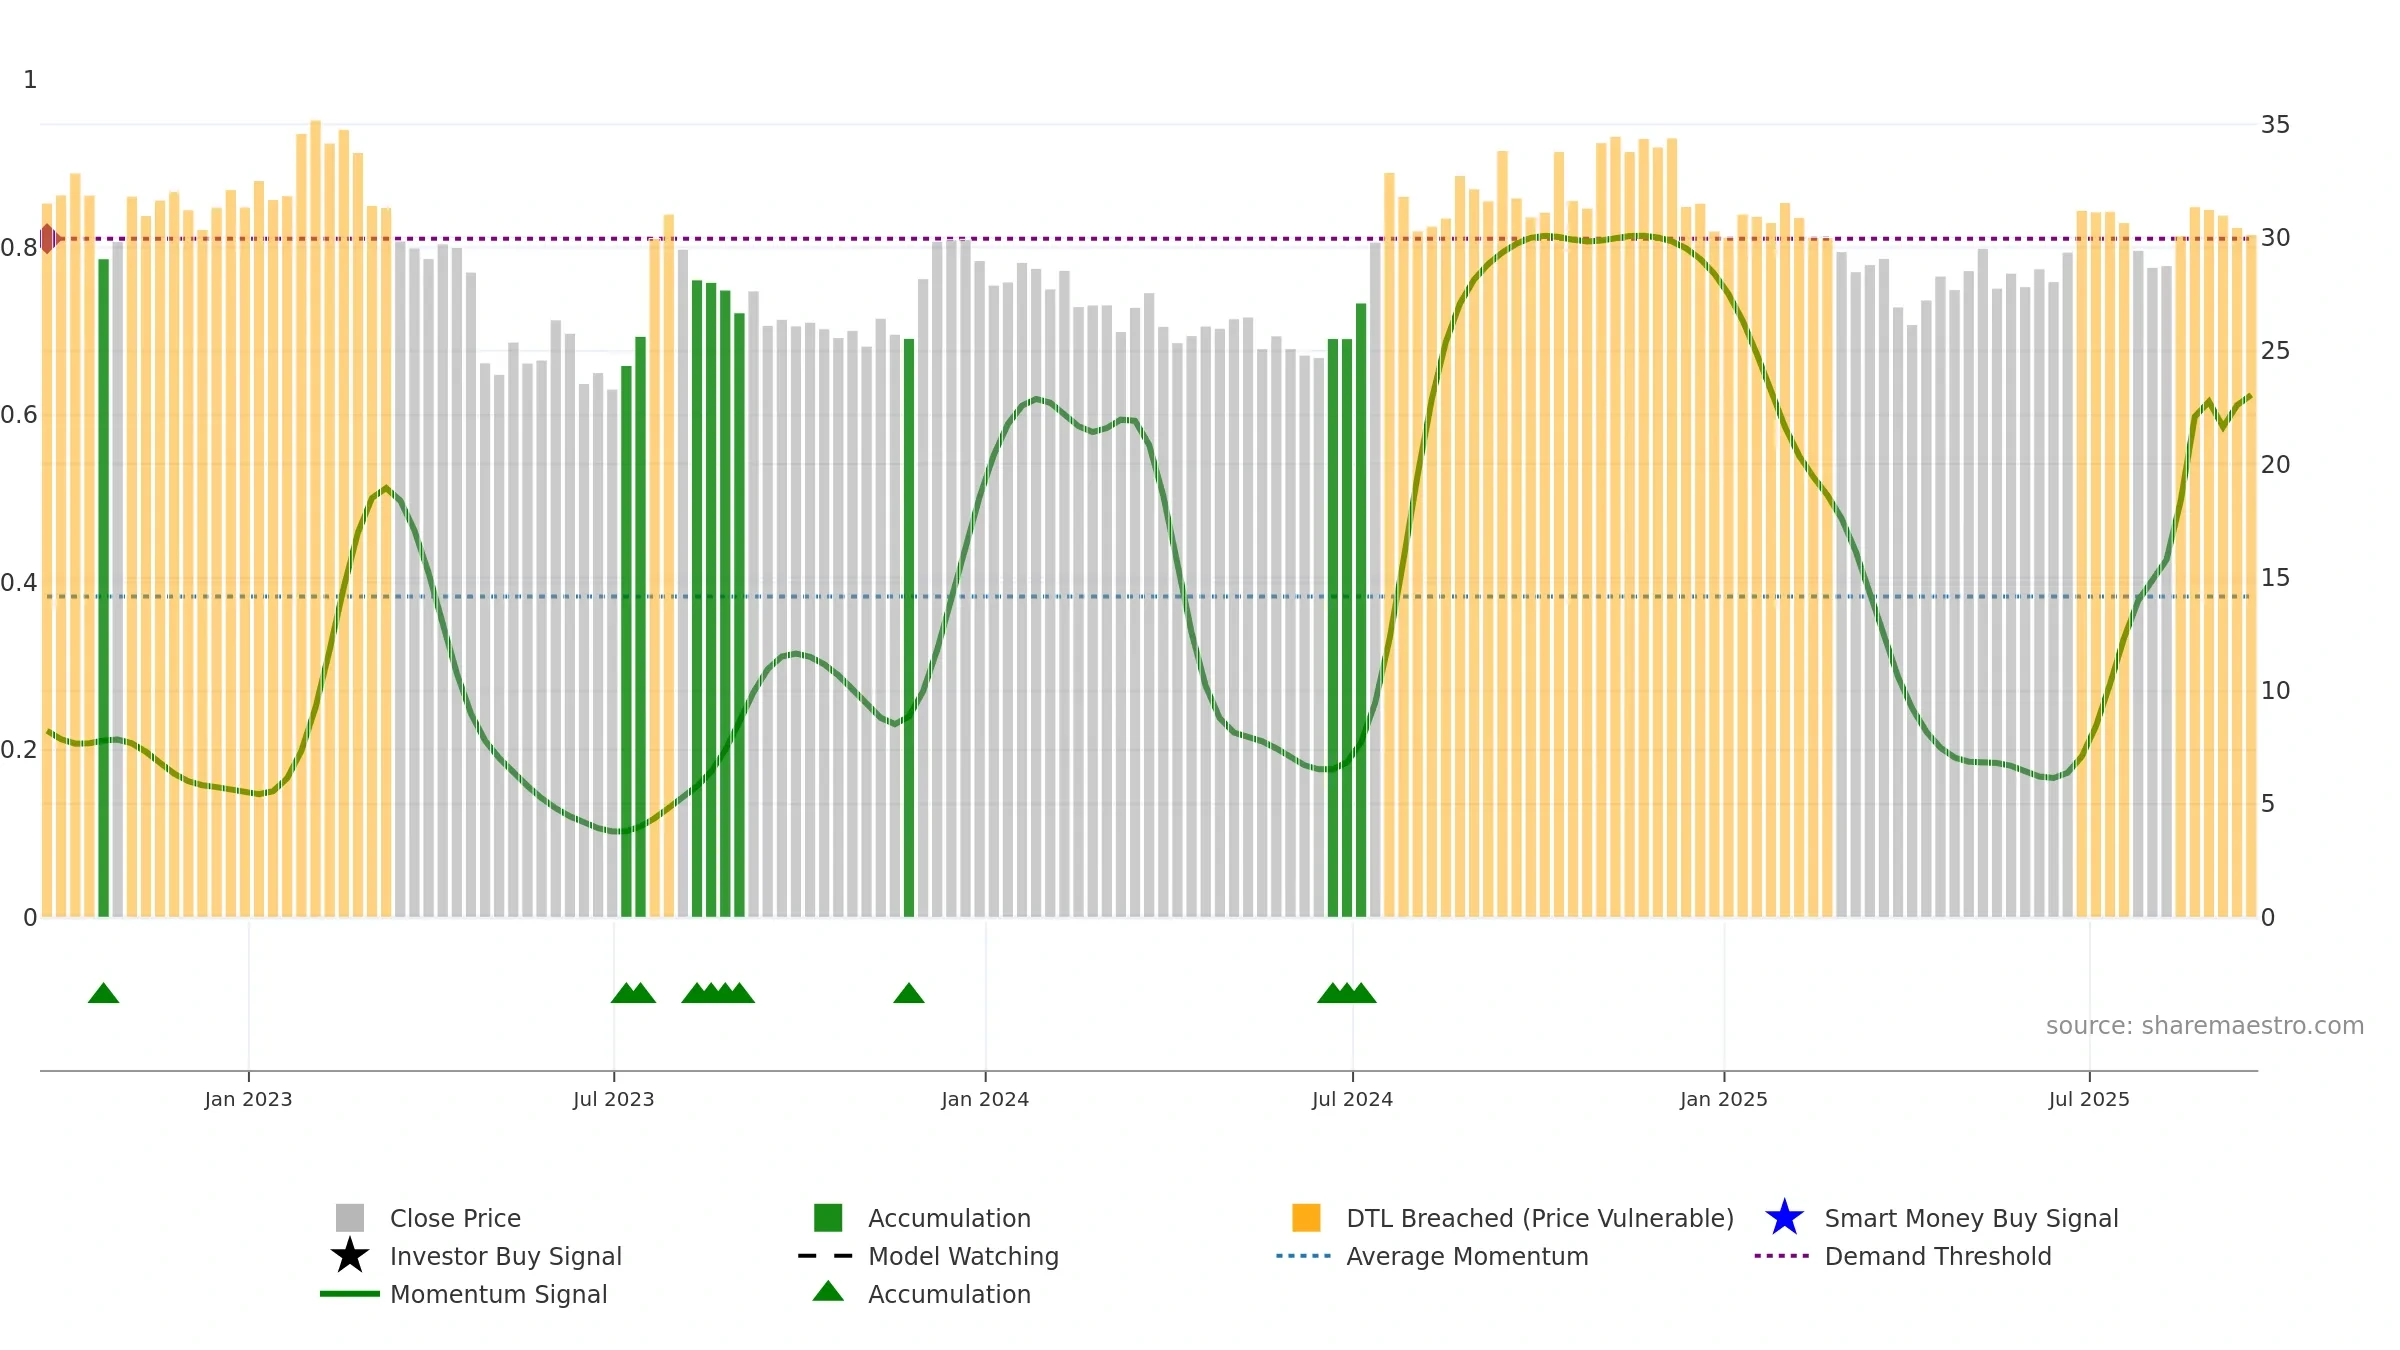Click the black Investor Buy Signal star
This screenshot has height=1350, width=2400.
349,1256
